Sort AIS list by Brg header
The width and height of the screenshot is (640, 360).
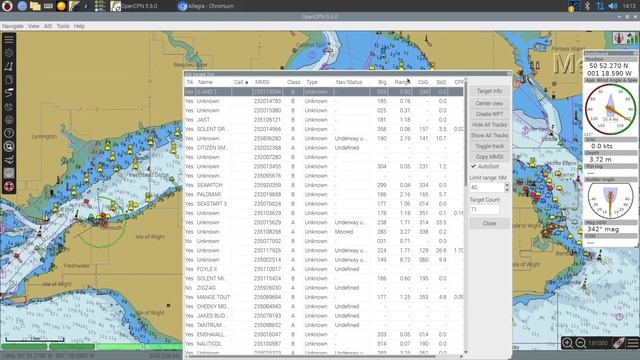point(382,82)
